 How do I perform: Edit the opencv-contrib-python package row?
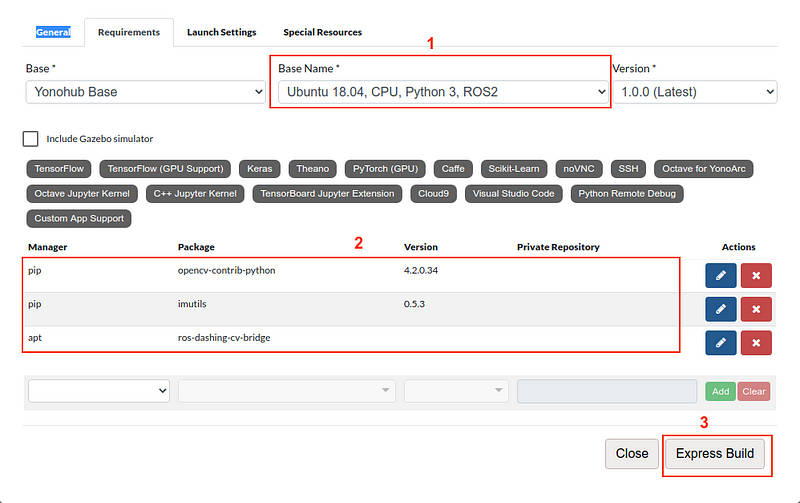point(720,275)
